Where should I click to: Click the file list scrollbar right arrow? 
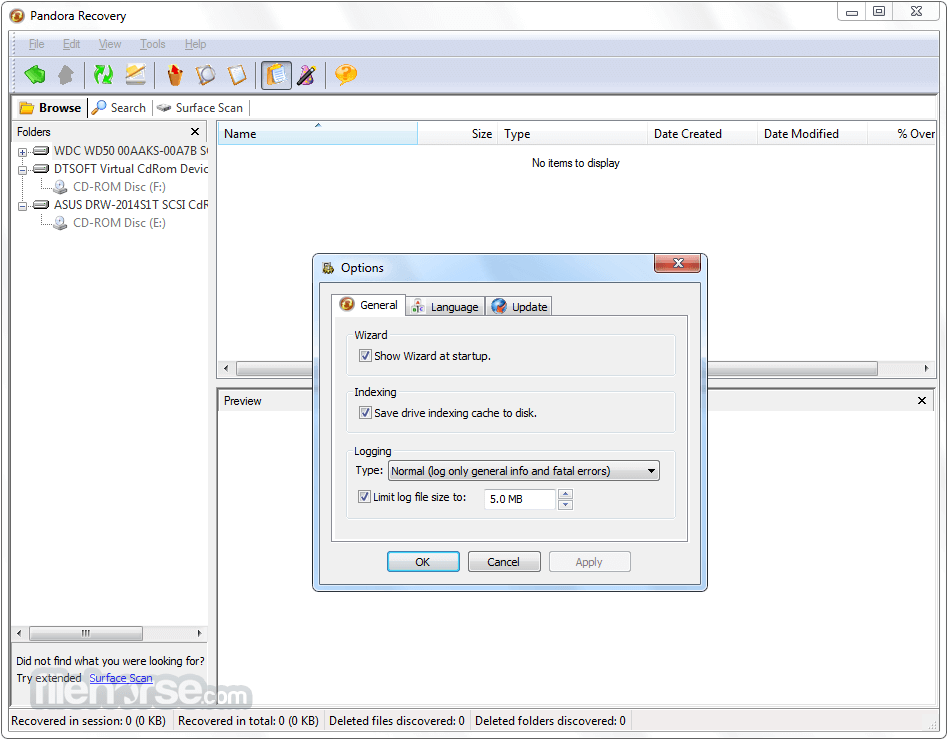[926, 368]
